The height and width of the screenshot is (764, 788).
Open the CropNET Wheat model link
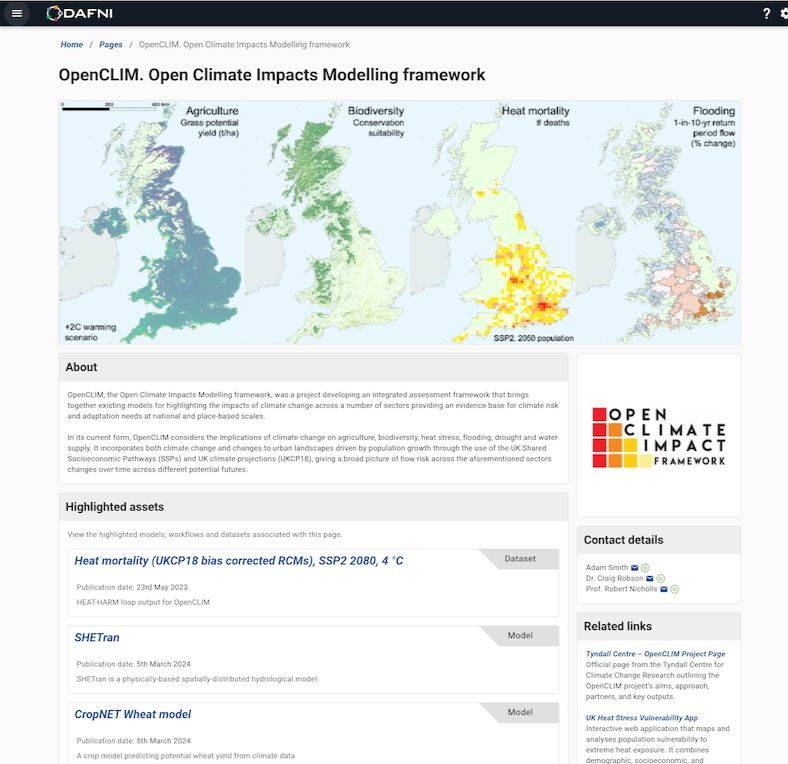point(133,715)
